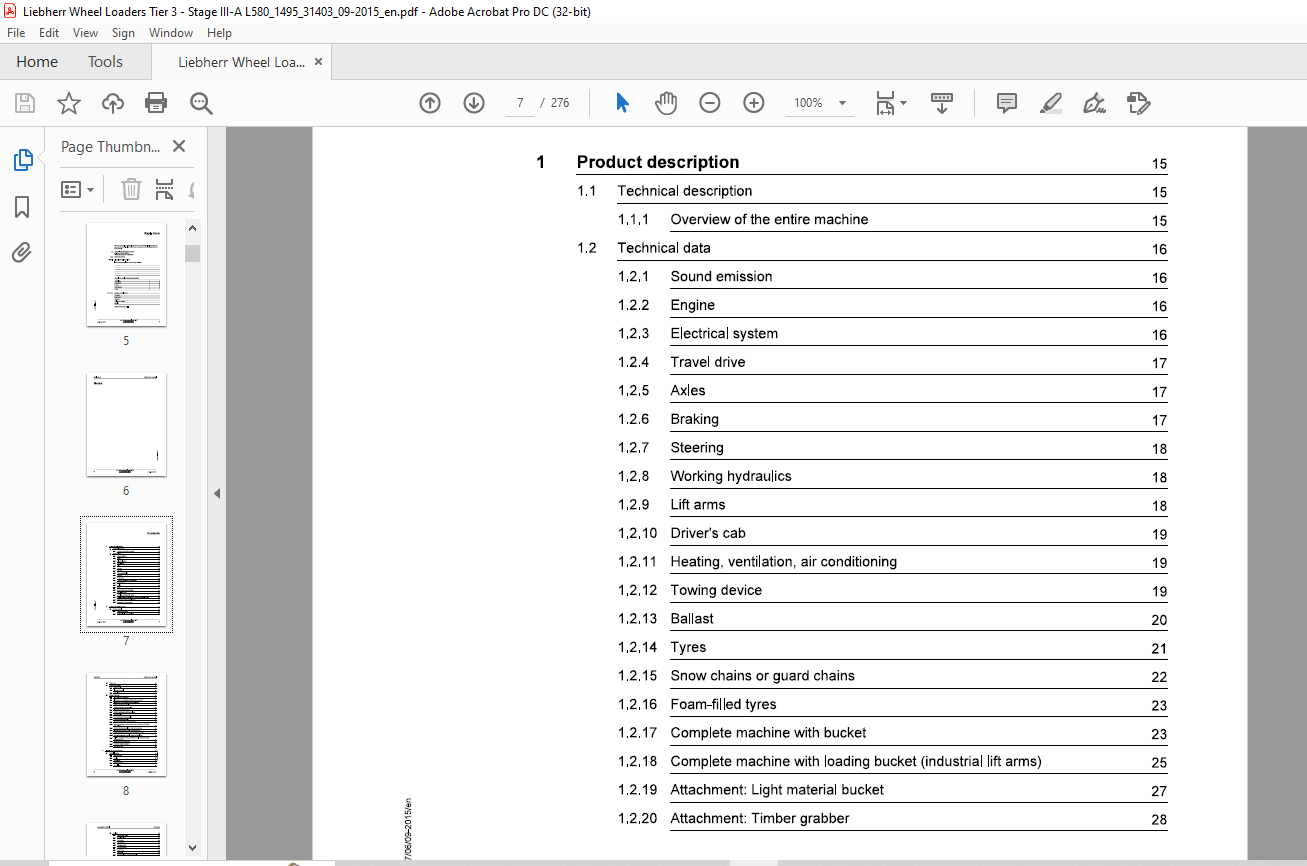Open the Attachments paperclip panel
1307x866 pixels.
coord(22,253)
